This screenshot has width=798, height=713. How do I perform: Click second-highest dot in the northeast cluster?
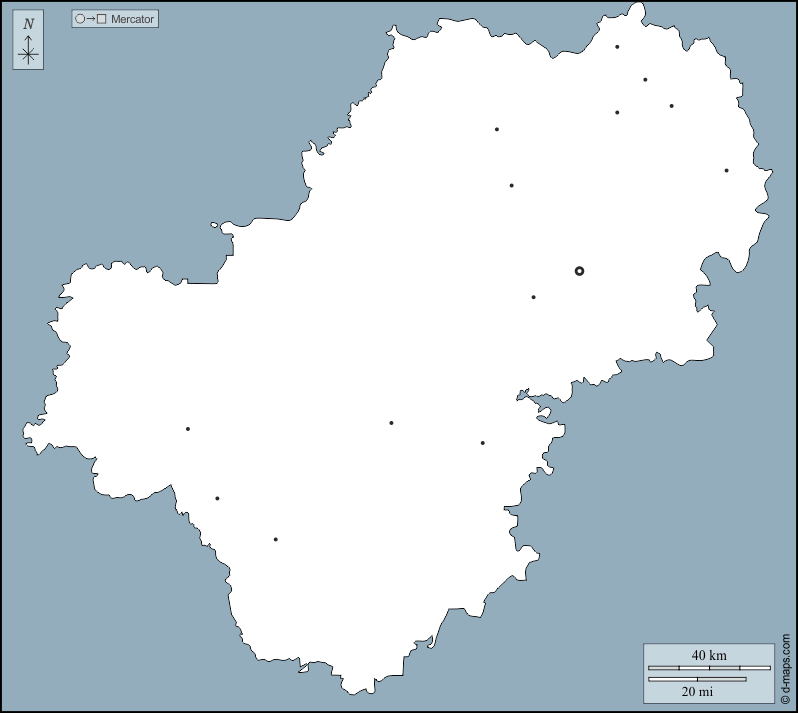click(645, 79)
